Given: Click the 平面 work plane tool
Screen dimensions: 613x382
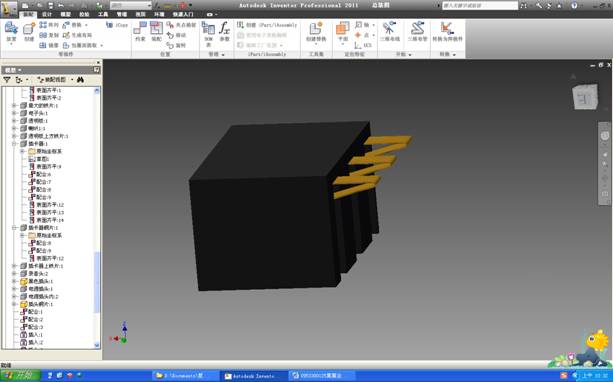Looking at the screenshot, I should tap(342, 31).
